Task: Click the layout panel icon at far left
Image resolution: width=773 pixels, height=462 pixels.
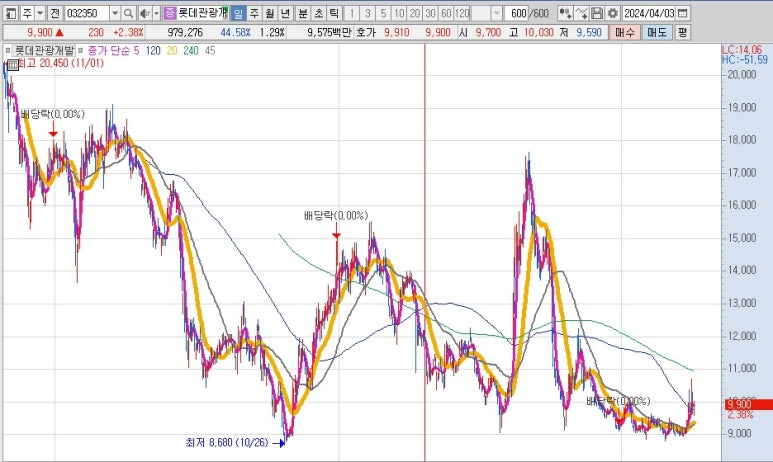Action: (11, 13)
